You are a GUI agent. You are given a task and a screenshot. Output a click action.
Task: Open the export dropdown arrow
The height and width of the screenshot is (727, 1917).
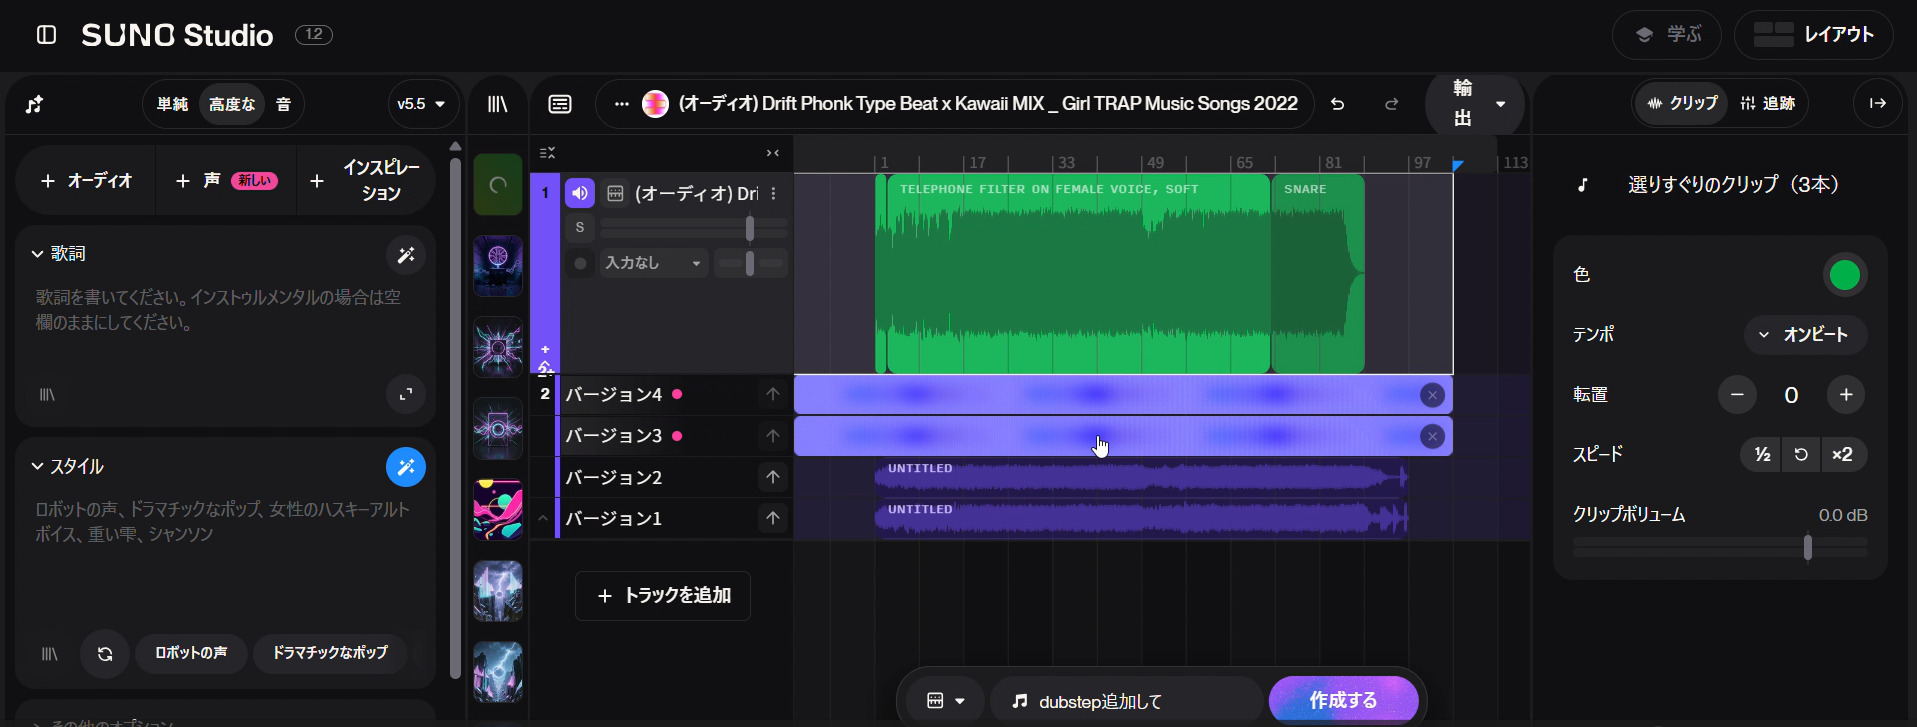coord(1500,104)
